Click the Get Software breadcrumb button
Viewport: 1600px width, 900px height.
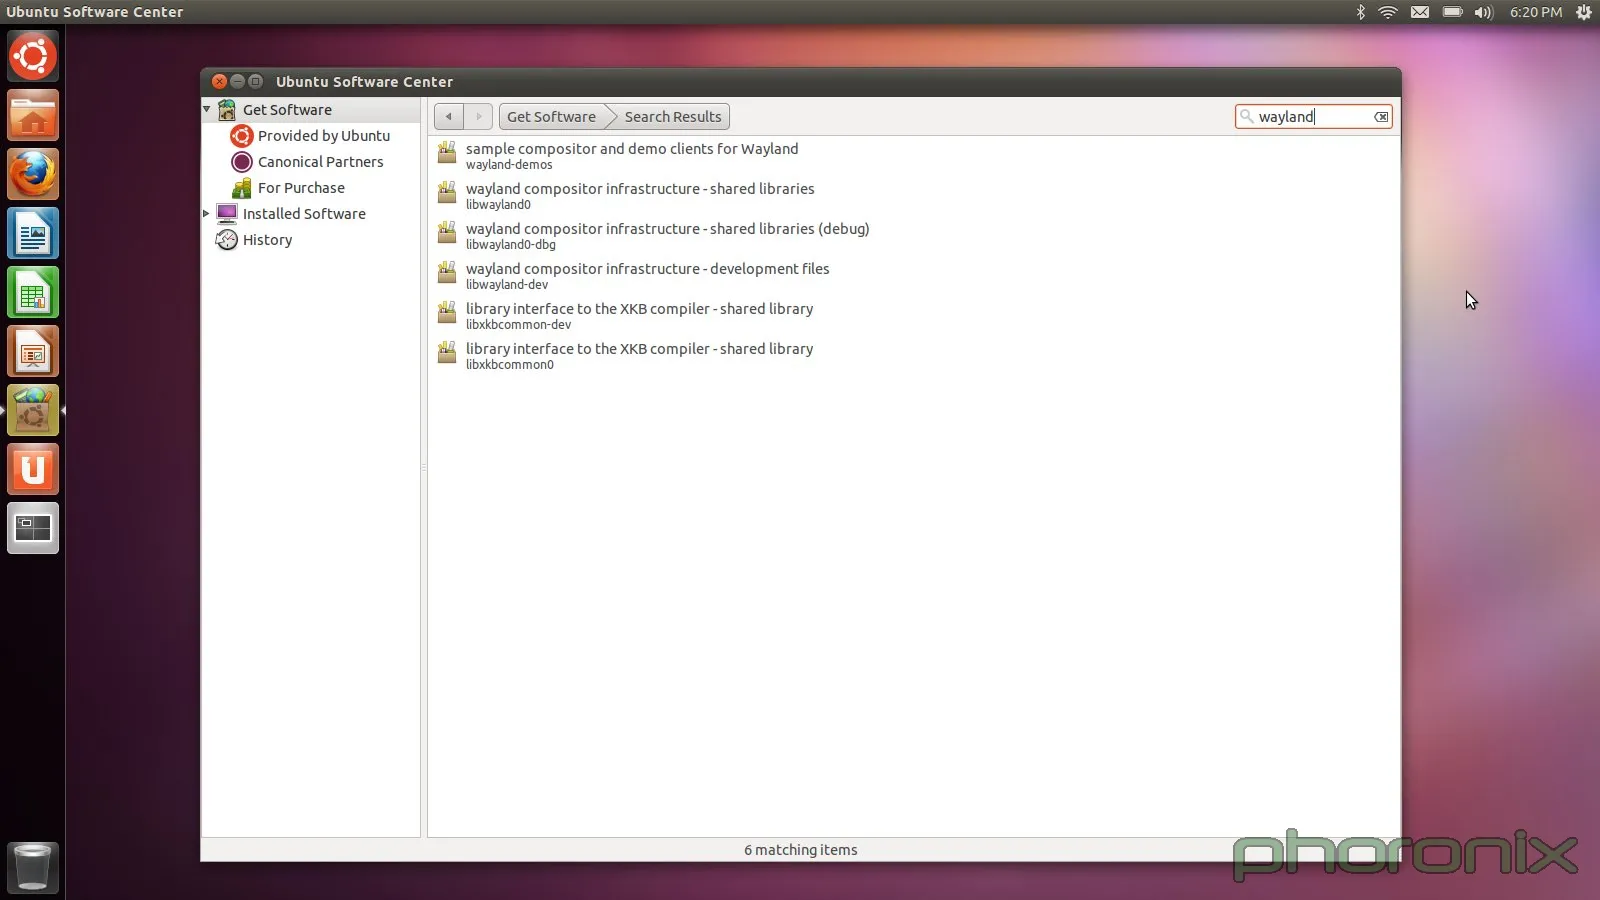(x=551, y=117)
